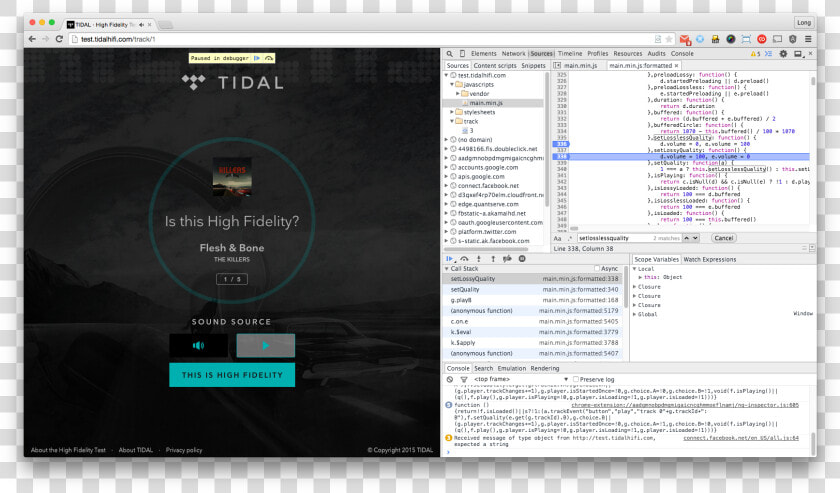This screenshot has height=493, width=840.
Task: Open the Privacy policy link
Action: pos(184,450)
